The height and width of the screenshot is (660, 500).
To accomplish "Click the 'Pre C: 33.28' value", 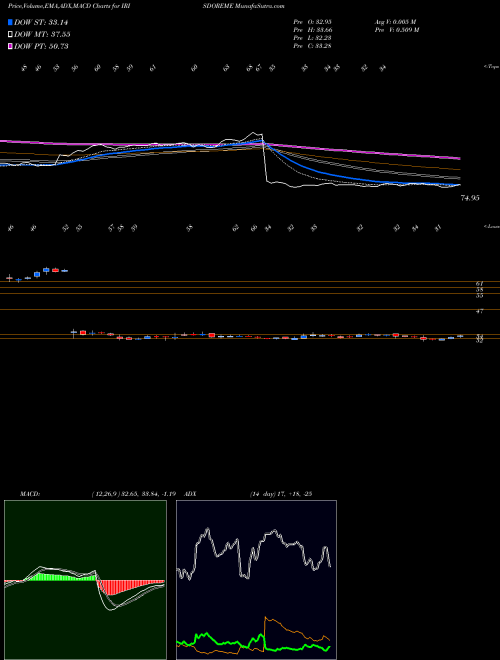I will click(x=312, y=46).
